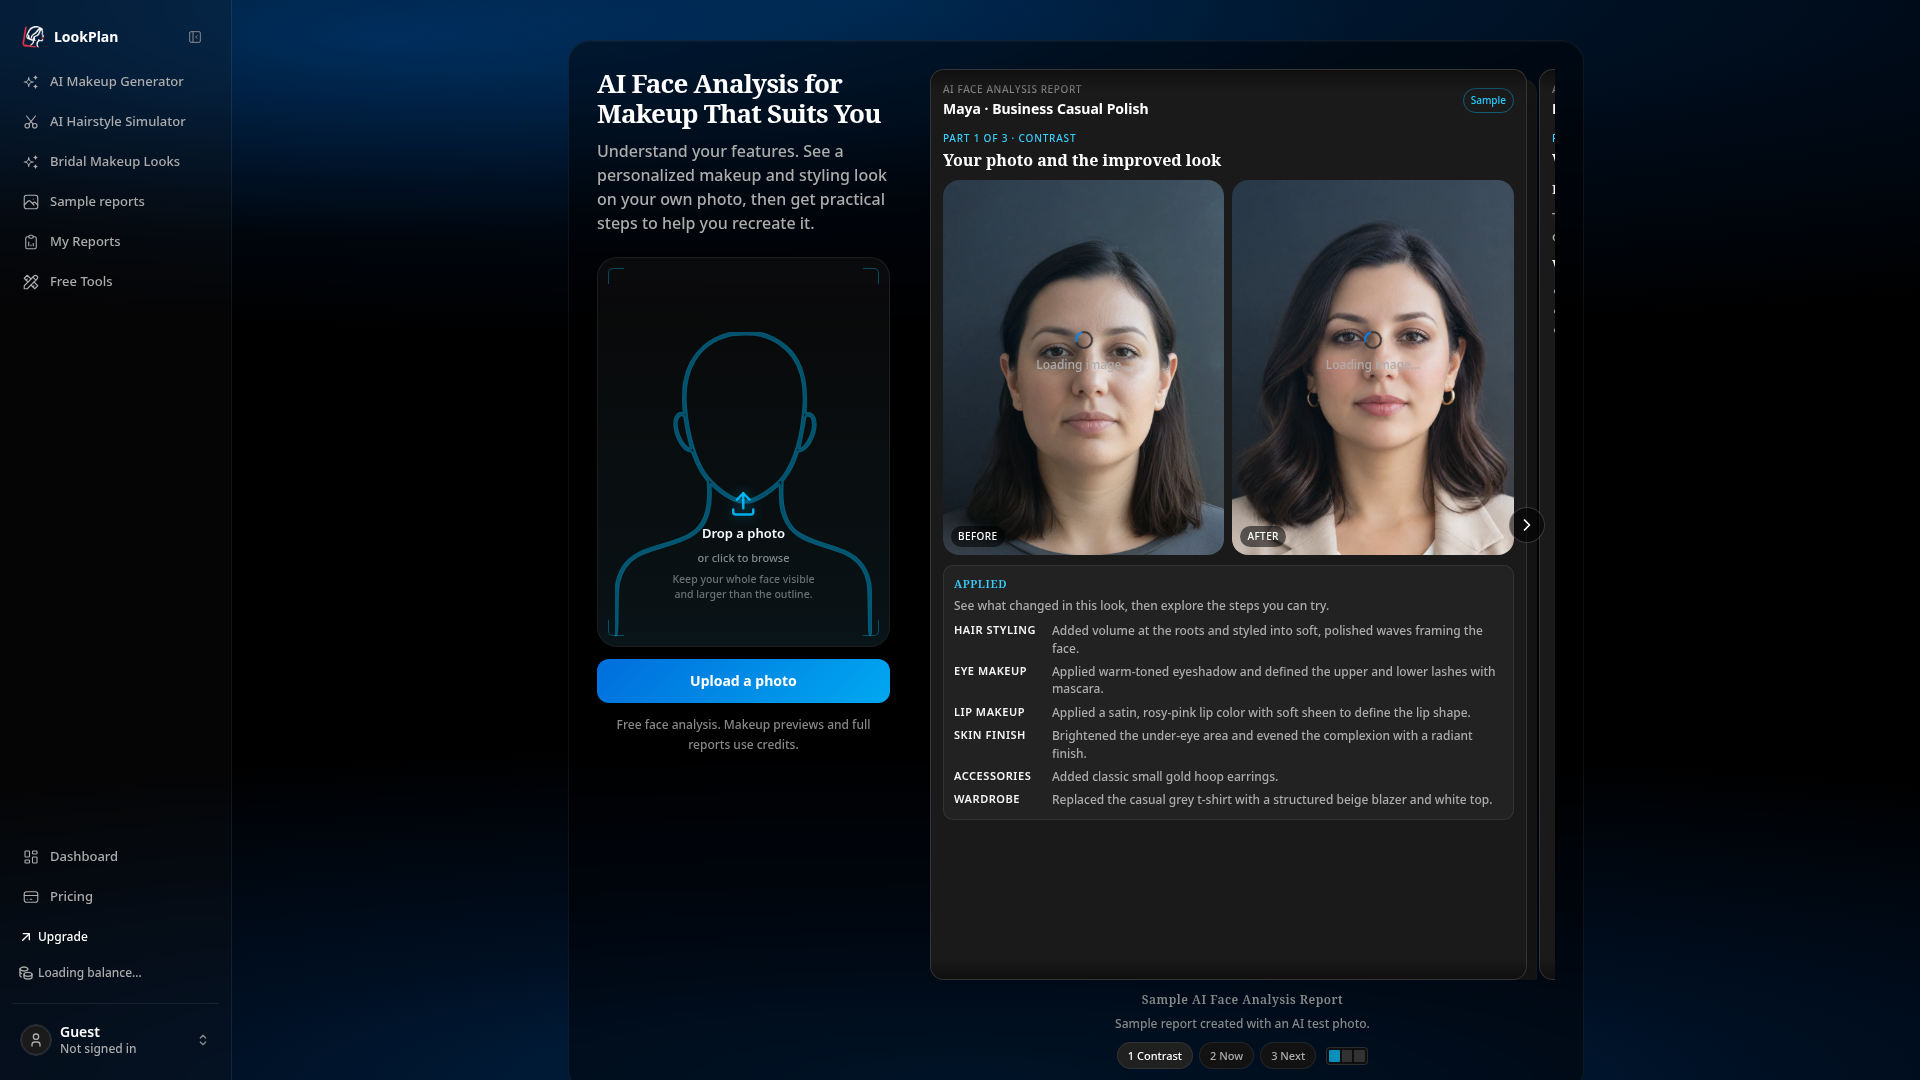Select the 3 Next tab
This screenshot has height=1080, width=1920.
point(1288,1056)
